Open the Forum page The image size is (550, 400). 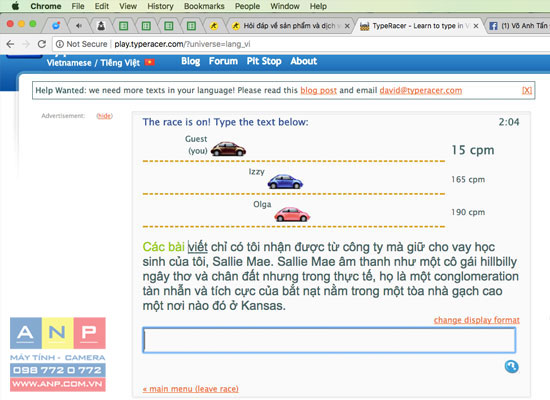click(x=223, y=61)
